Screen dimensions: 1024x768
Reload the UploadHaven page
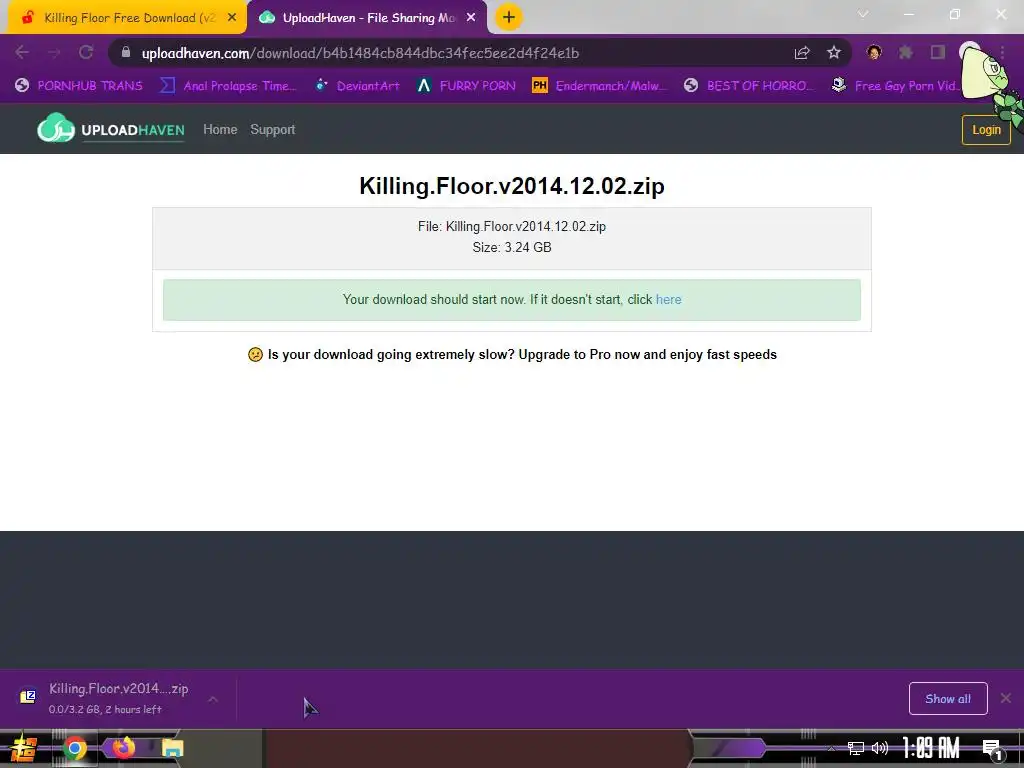[x=86, y=52]
